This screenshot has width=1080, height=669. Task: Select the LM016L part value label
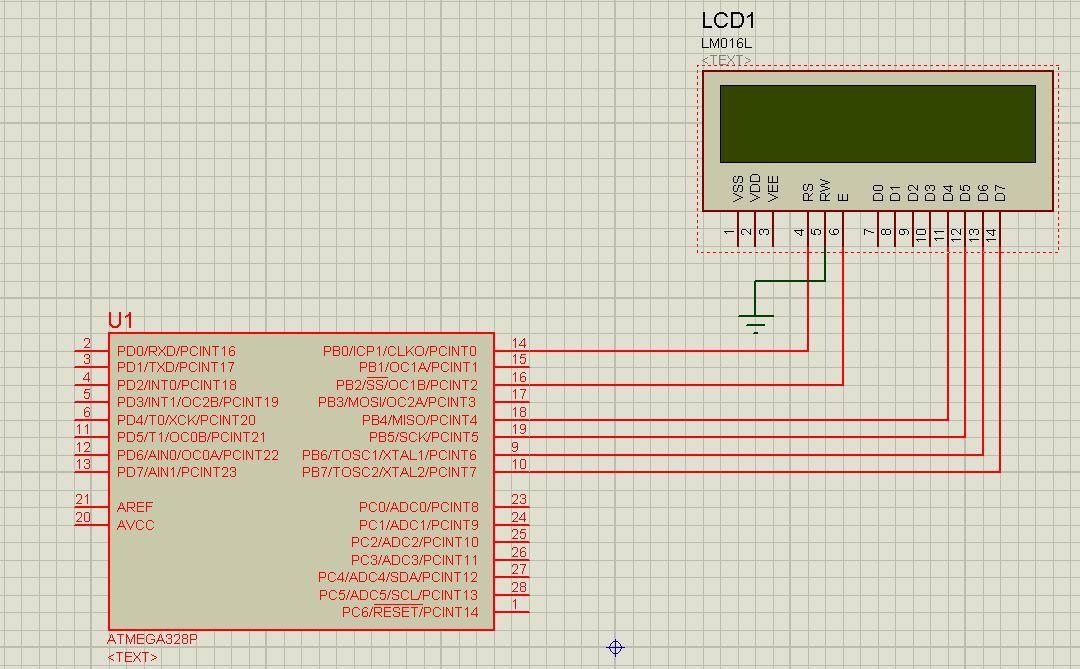tap(727, 43)
